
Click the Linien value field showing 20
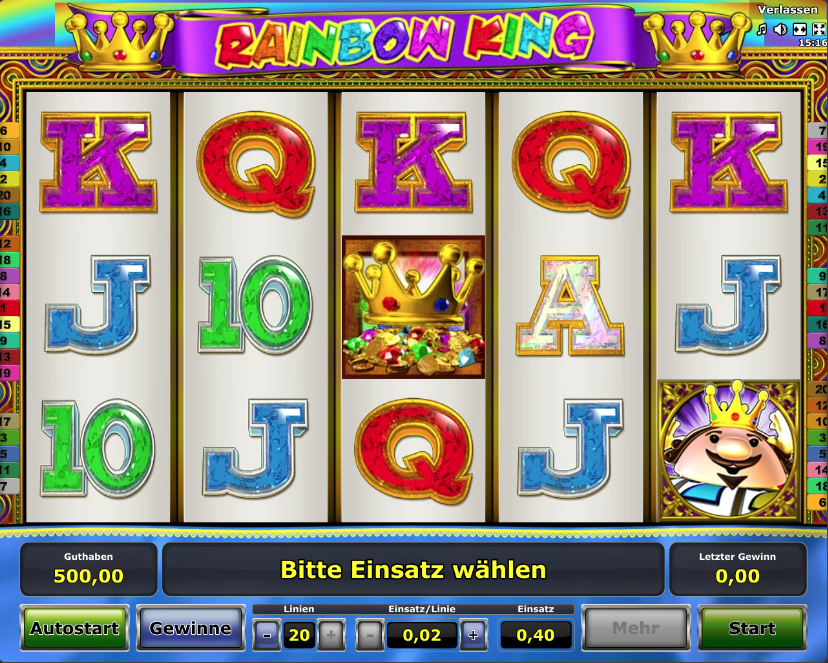pos(299,635)
